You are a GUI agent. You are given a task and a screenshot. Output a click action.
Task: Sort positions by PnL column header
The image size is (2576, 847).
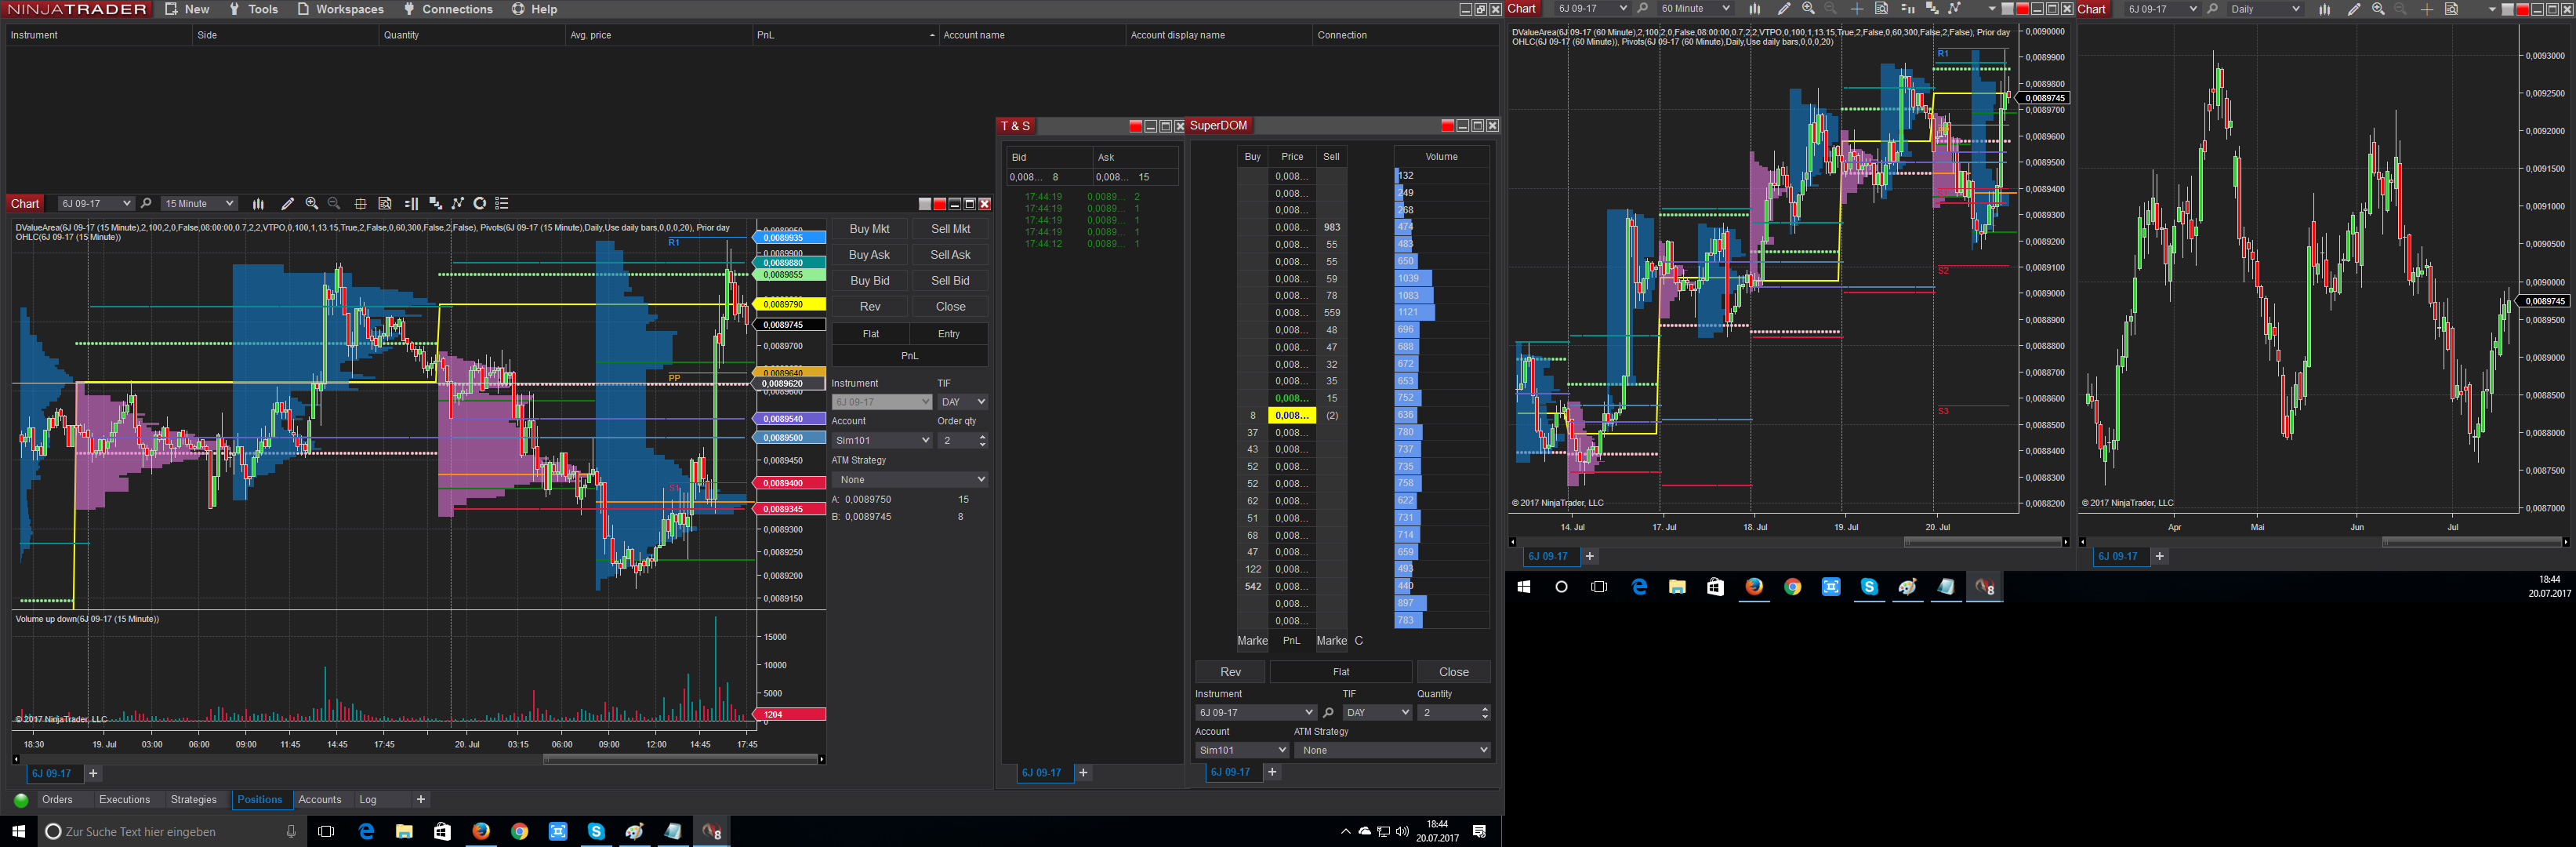pos(845,35)
